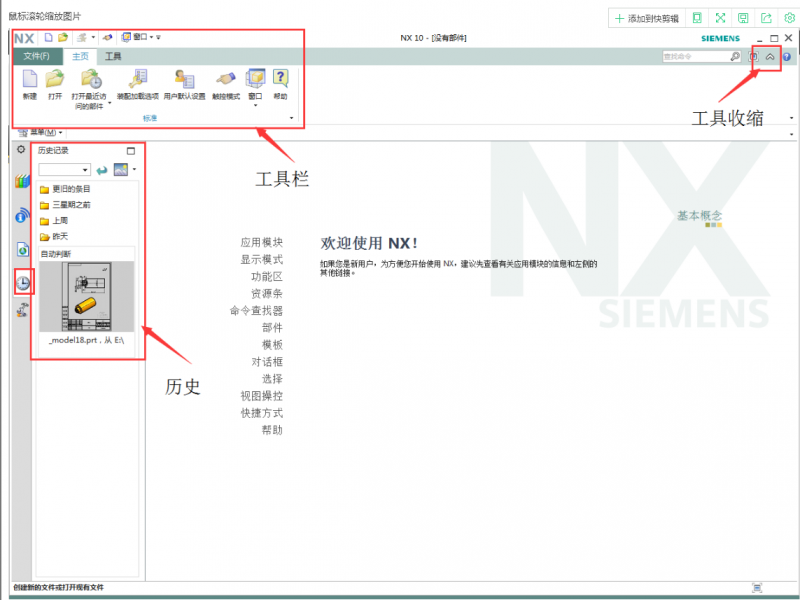This screenshot has height=600, width=800.
Task: Click the 打开 (Open) folder icon in the ribbon
Action: [55, 80]
